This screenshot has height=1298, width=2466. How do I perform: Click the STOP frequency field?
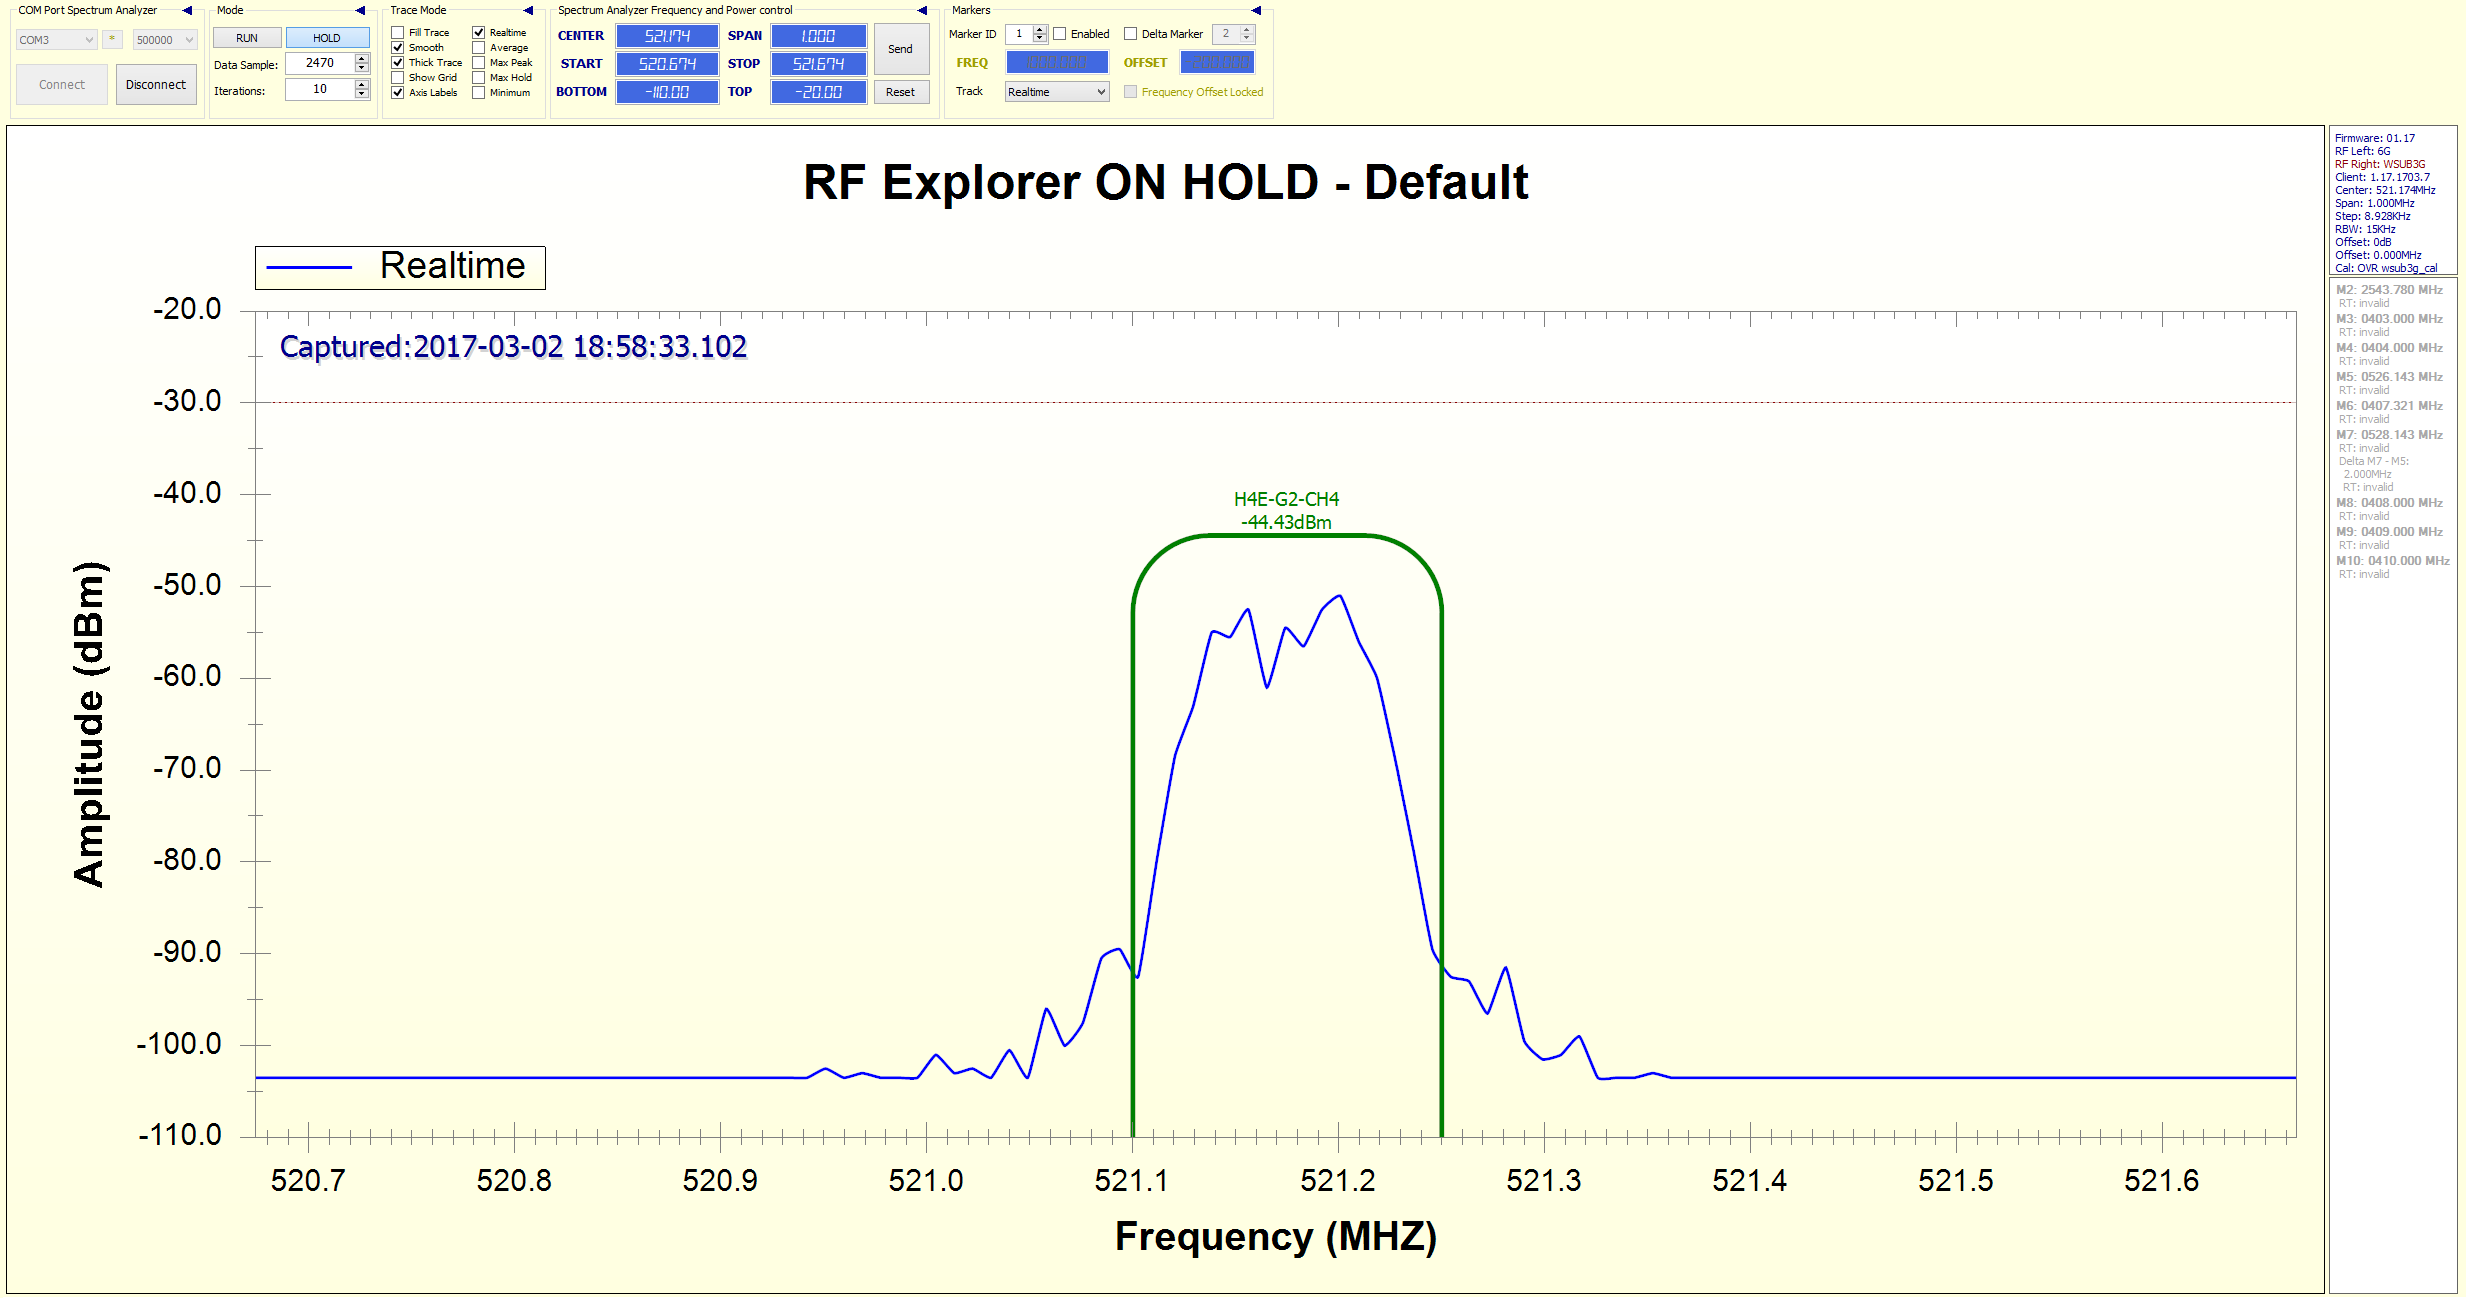click(x=818, y=64)
